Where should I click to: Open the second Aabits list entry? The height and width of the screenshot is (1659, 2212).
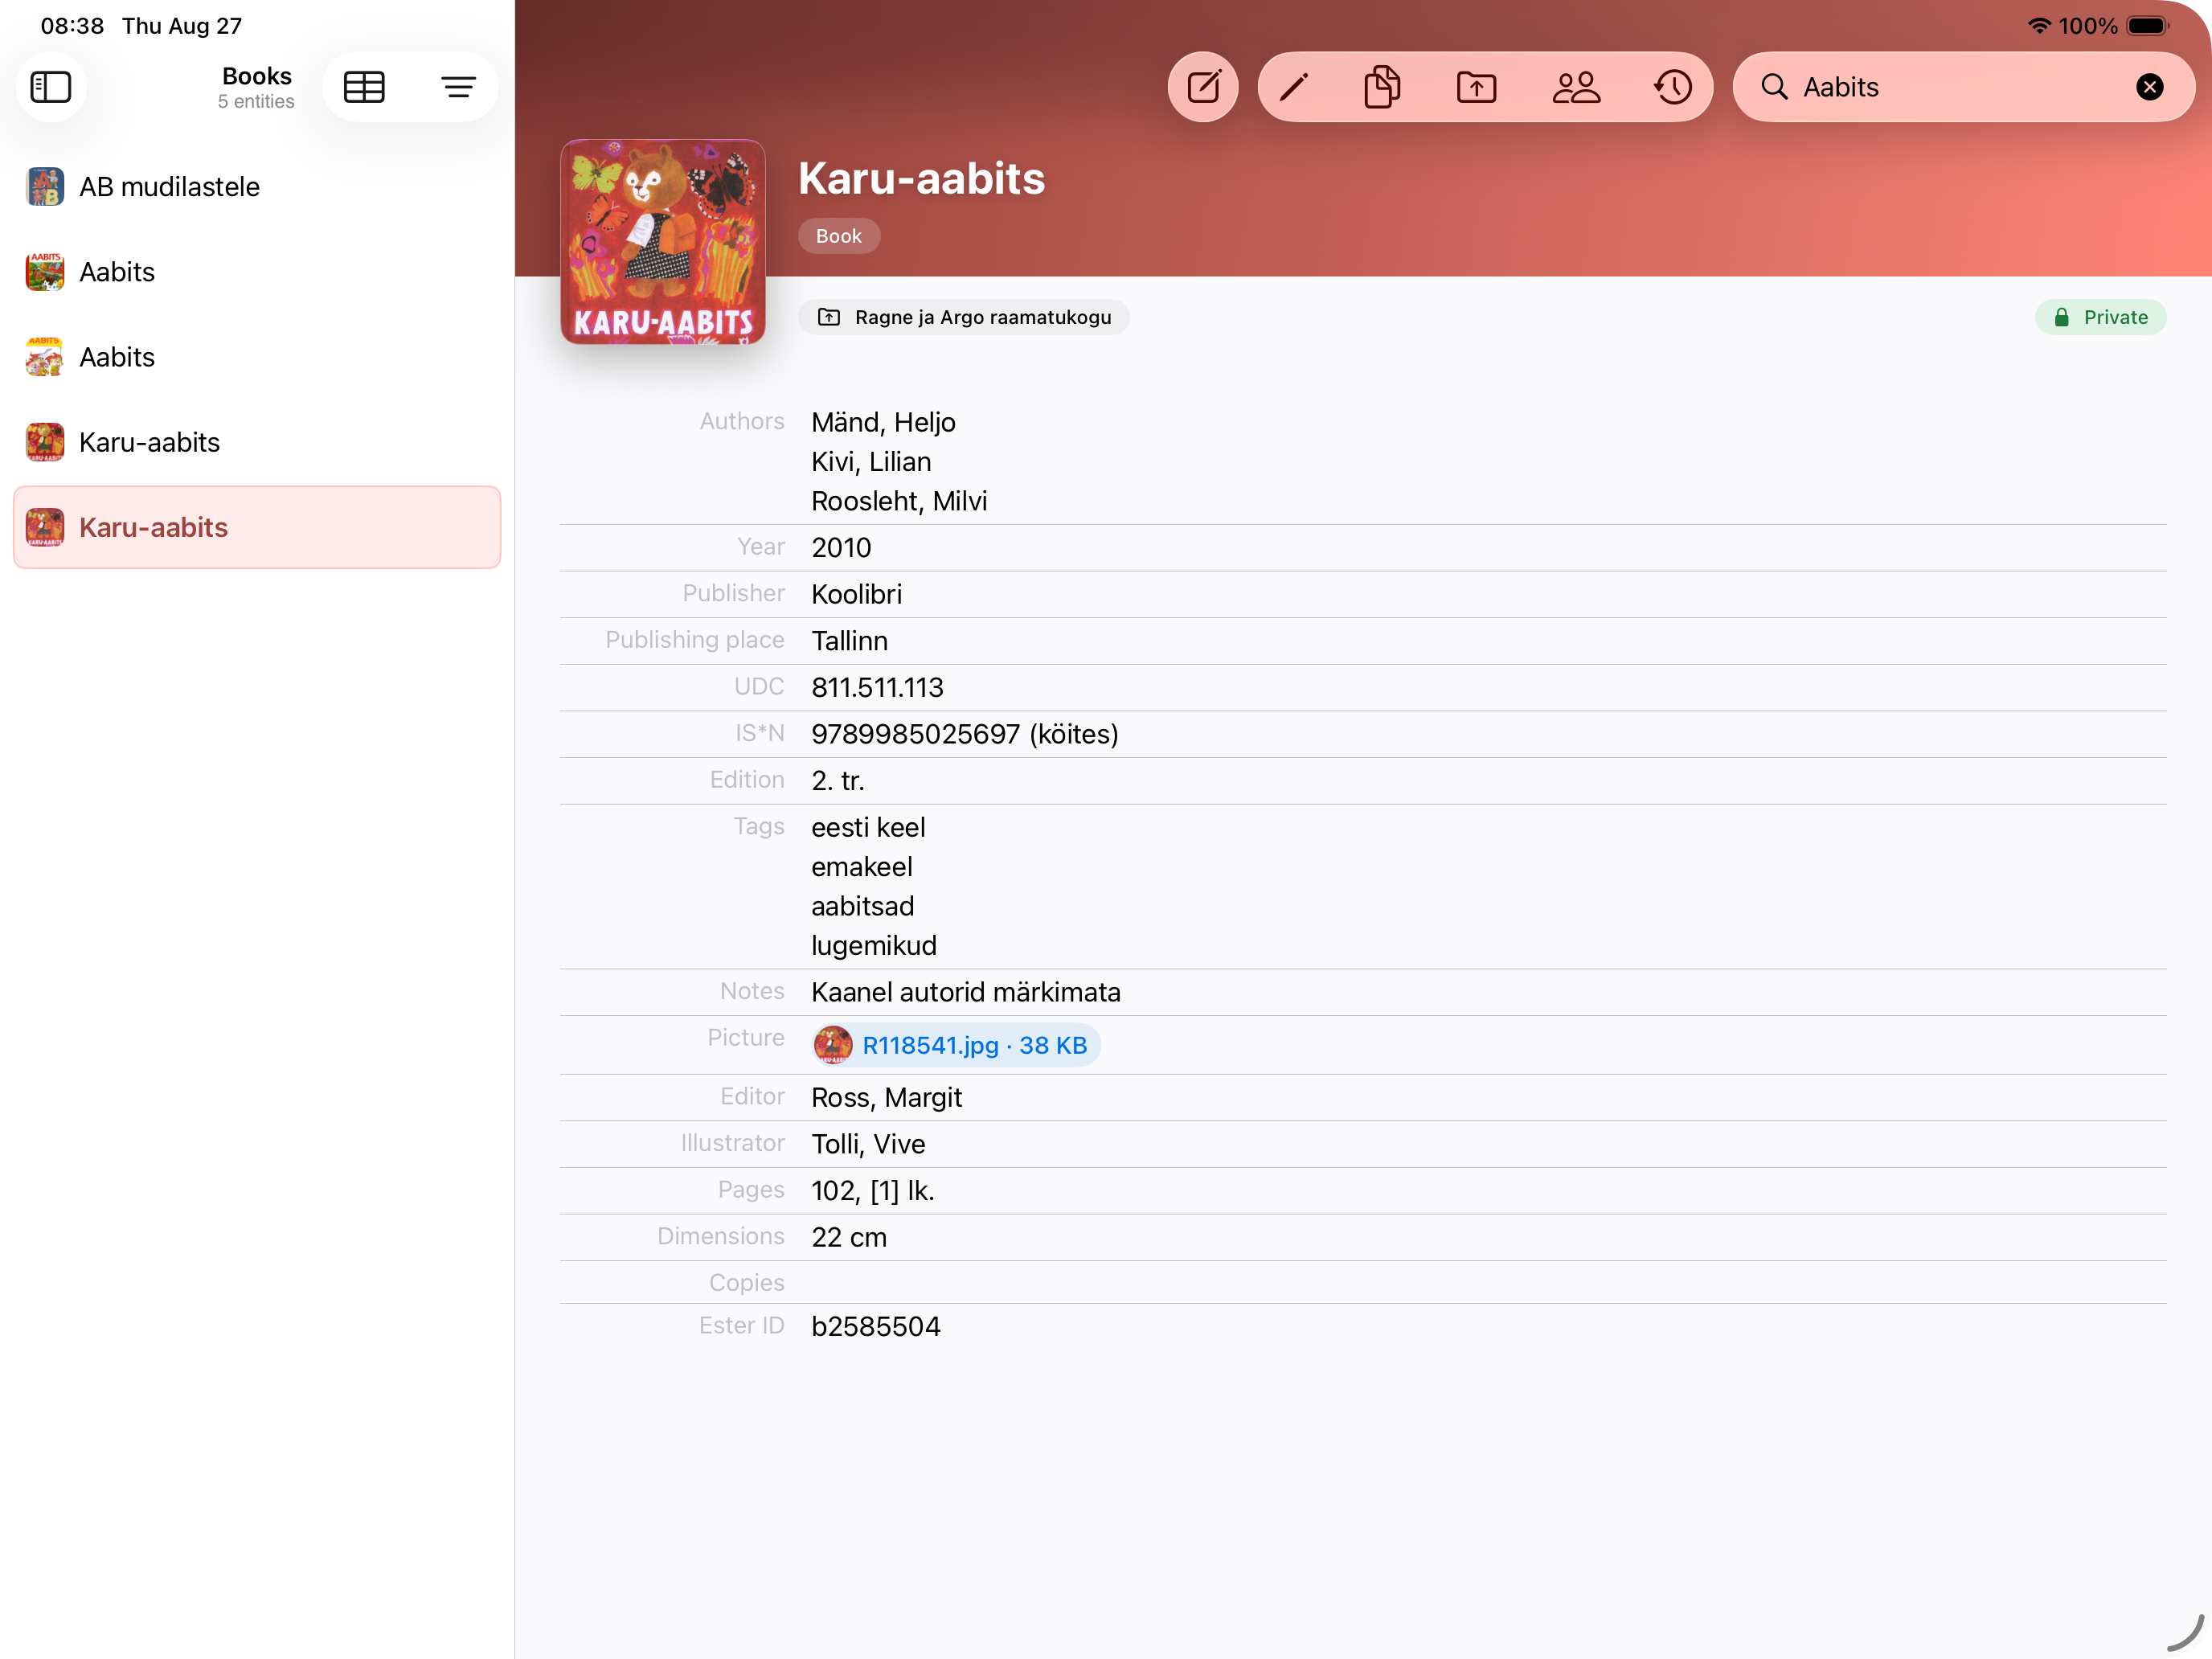click(x=257, y=357)
